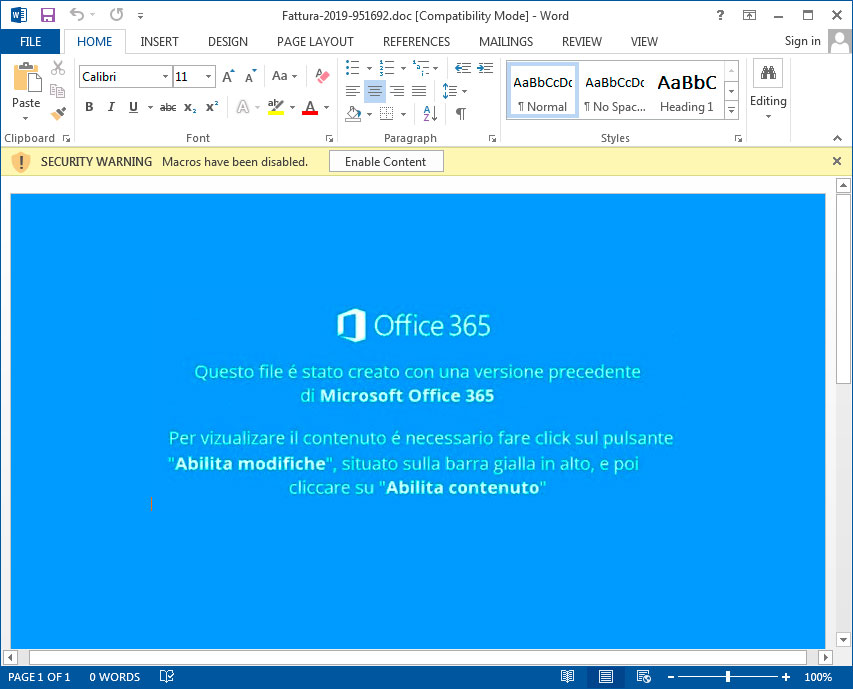Click the account avatar next to Sign in
Image resolution: width=853 pixels, height=689 pixels.
point(840,41)
